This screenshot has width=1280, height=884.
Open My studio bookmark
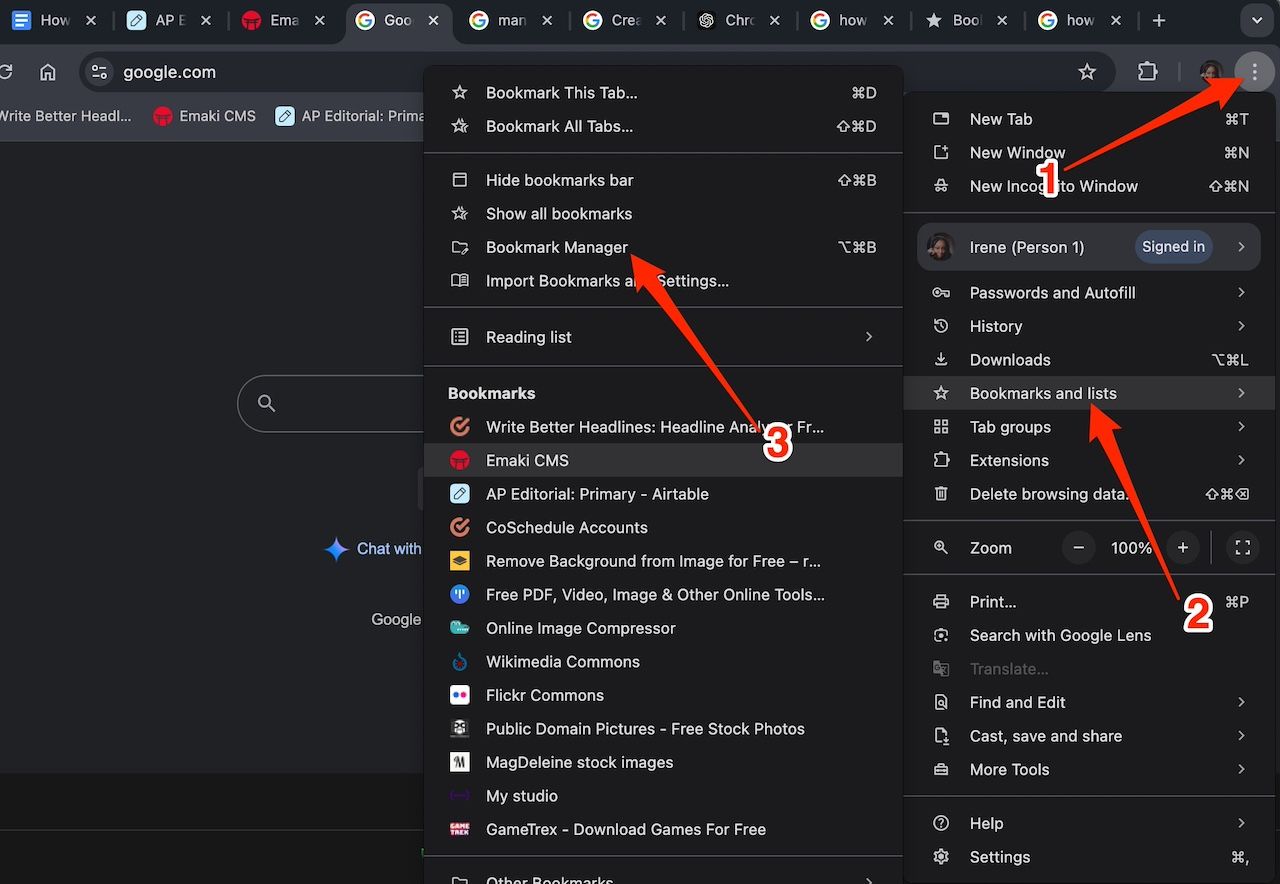(x=663, y=795)
